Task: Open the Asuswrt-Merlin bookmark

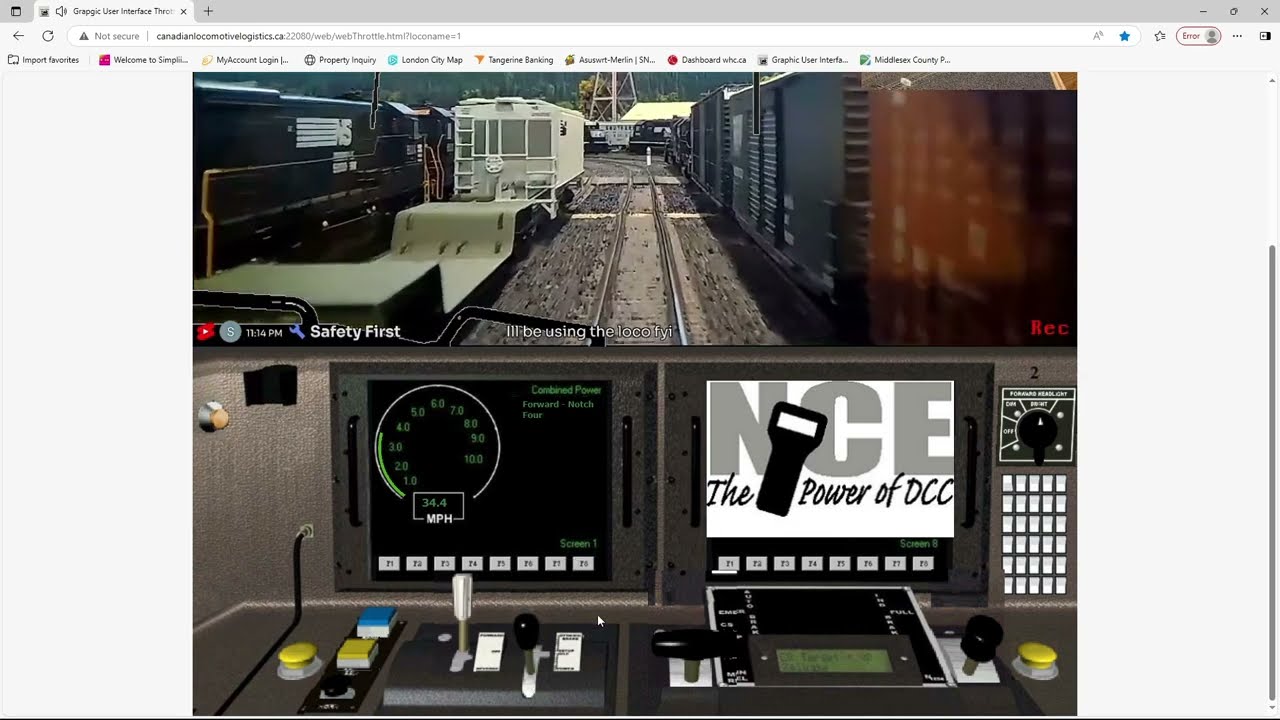Action: pos(610,60)
